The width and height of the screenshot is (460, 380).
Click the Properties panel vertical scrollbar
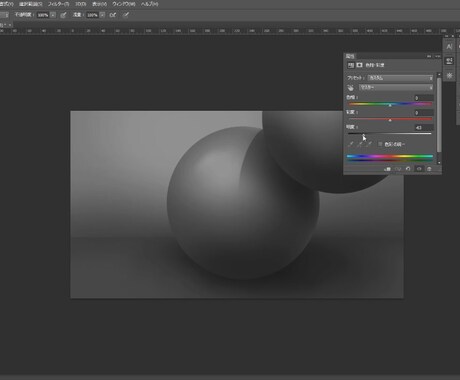click(439, 115)
